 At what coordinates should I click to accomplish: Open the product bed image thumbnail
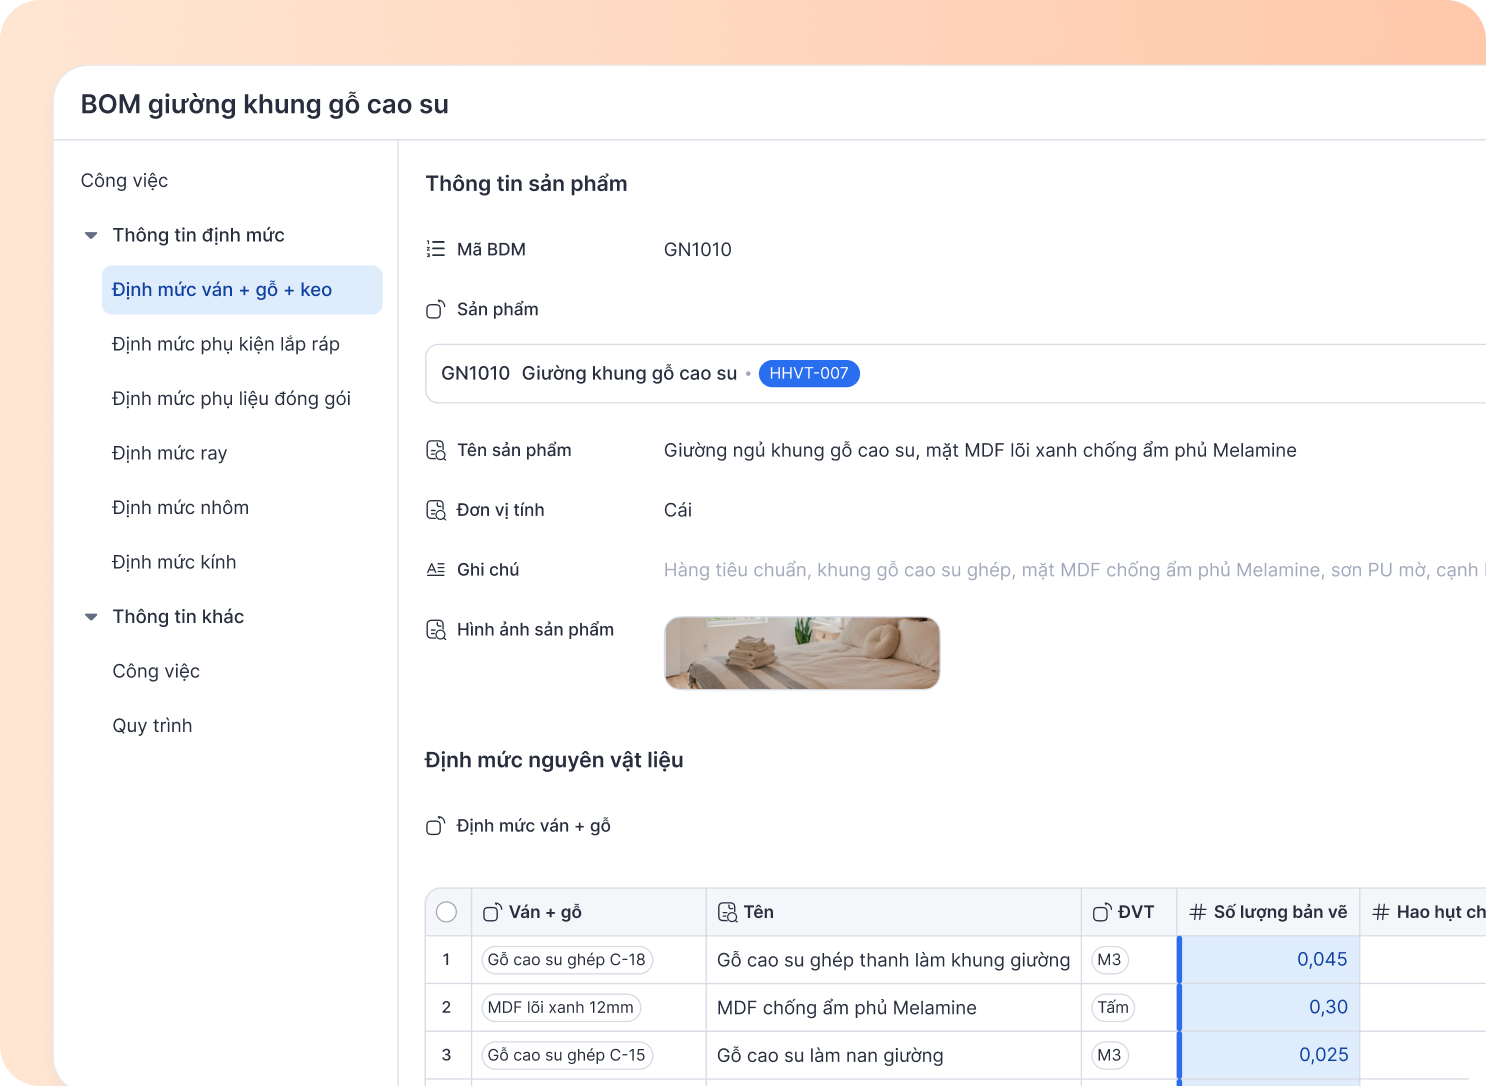(802, 653)
